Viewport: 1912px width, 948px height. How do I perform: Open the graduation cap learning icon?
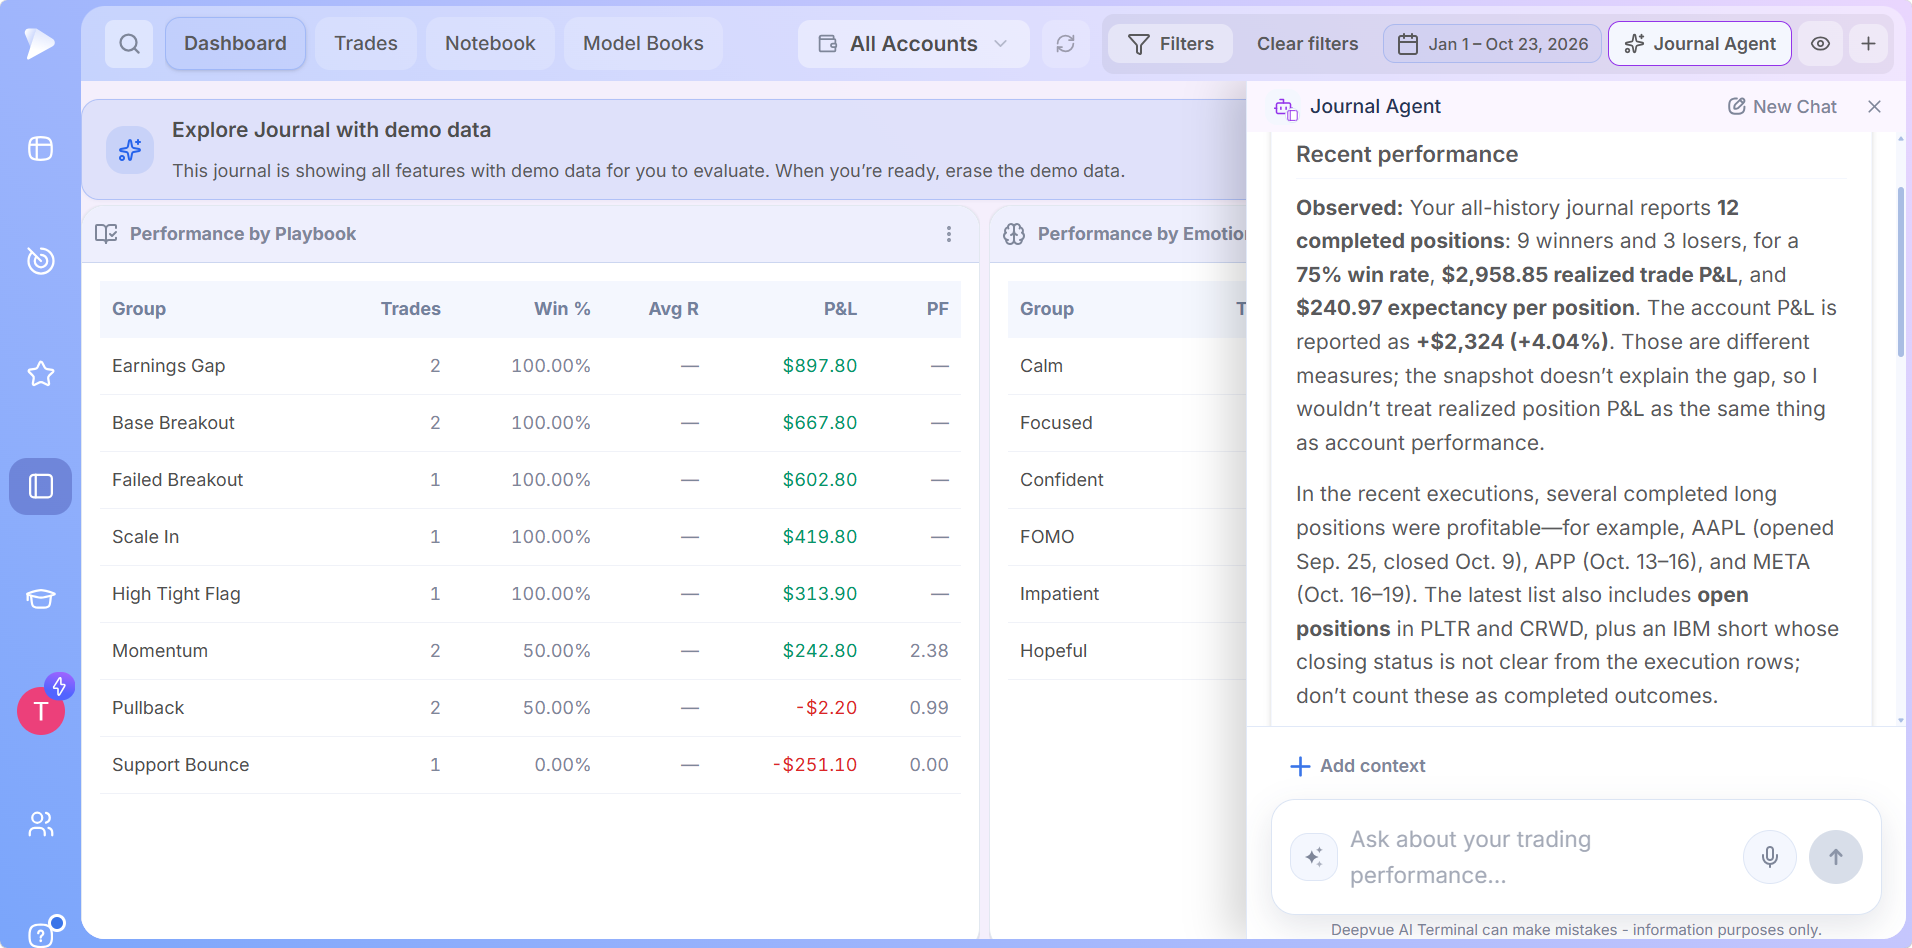click(x=40, y=599)
